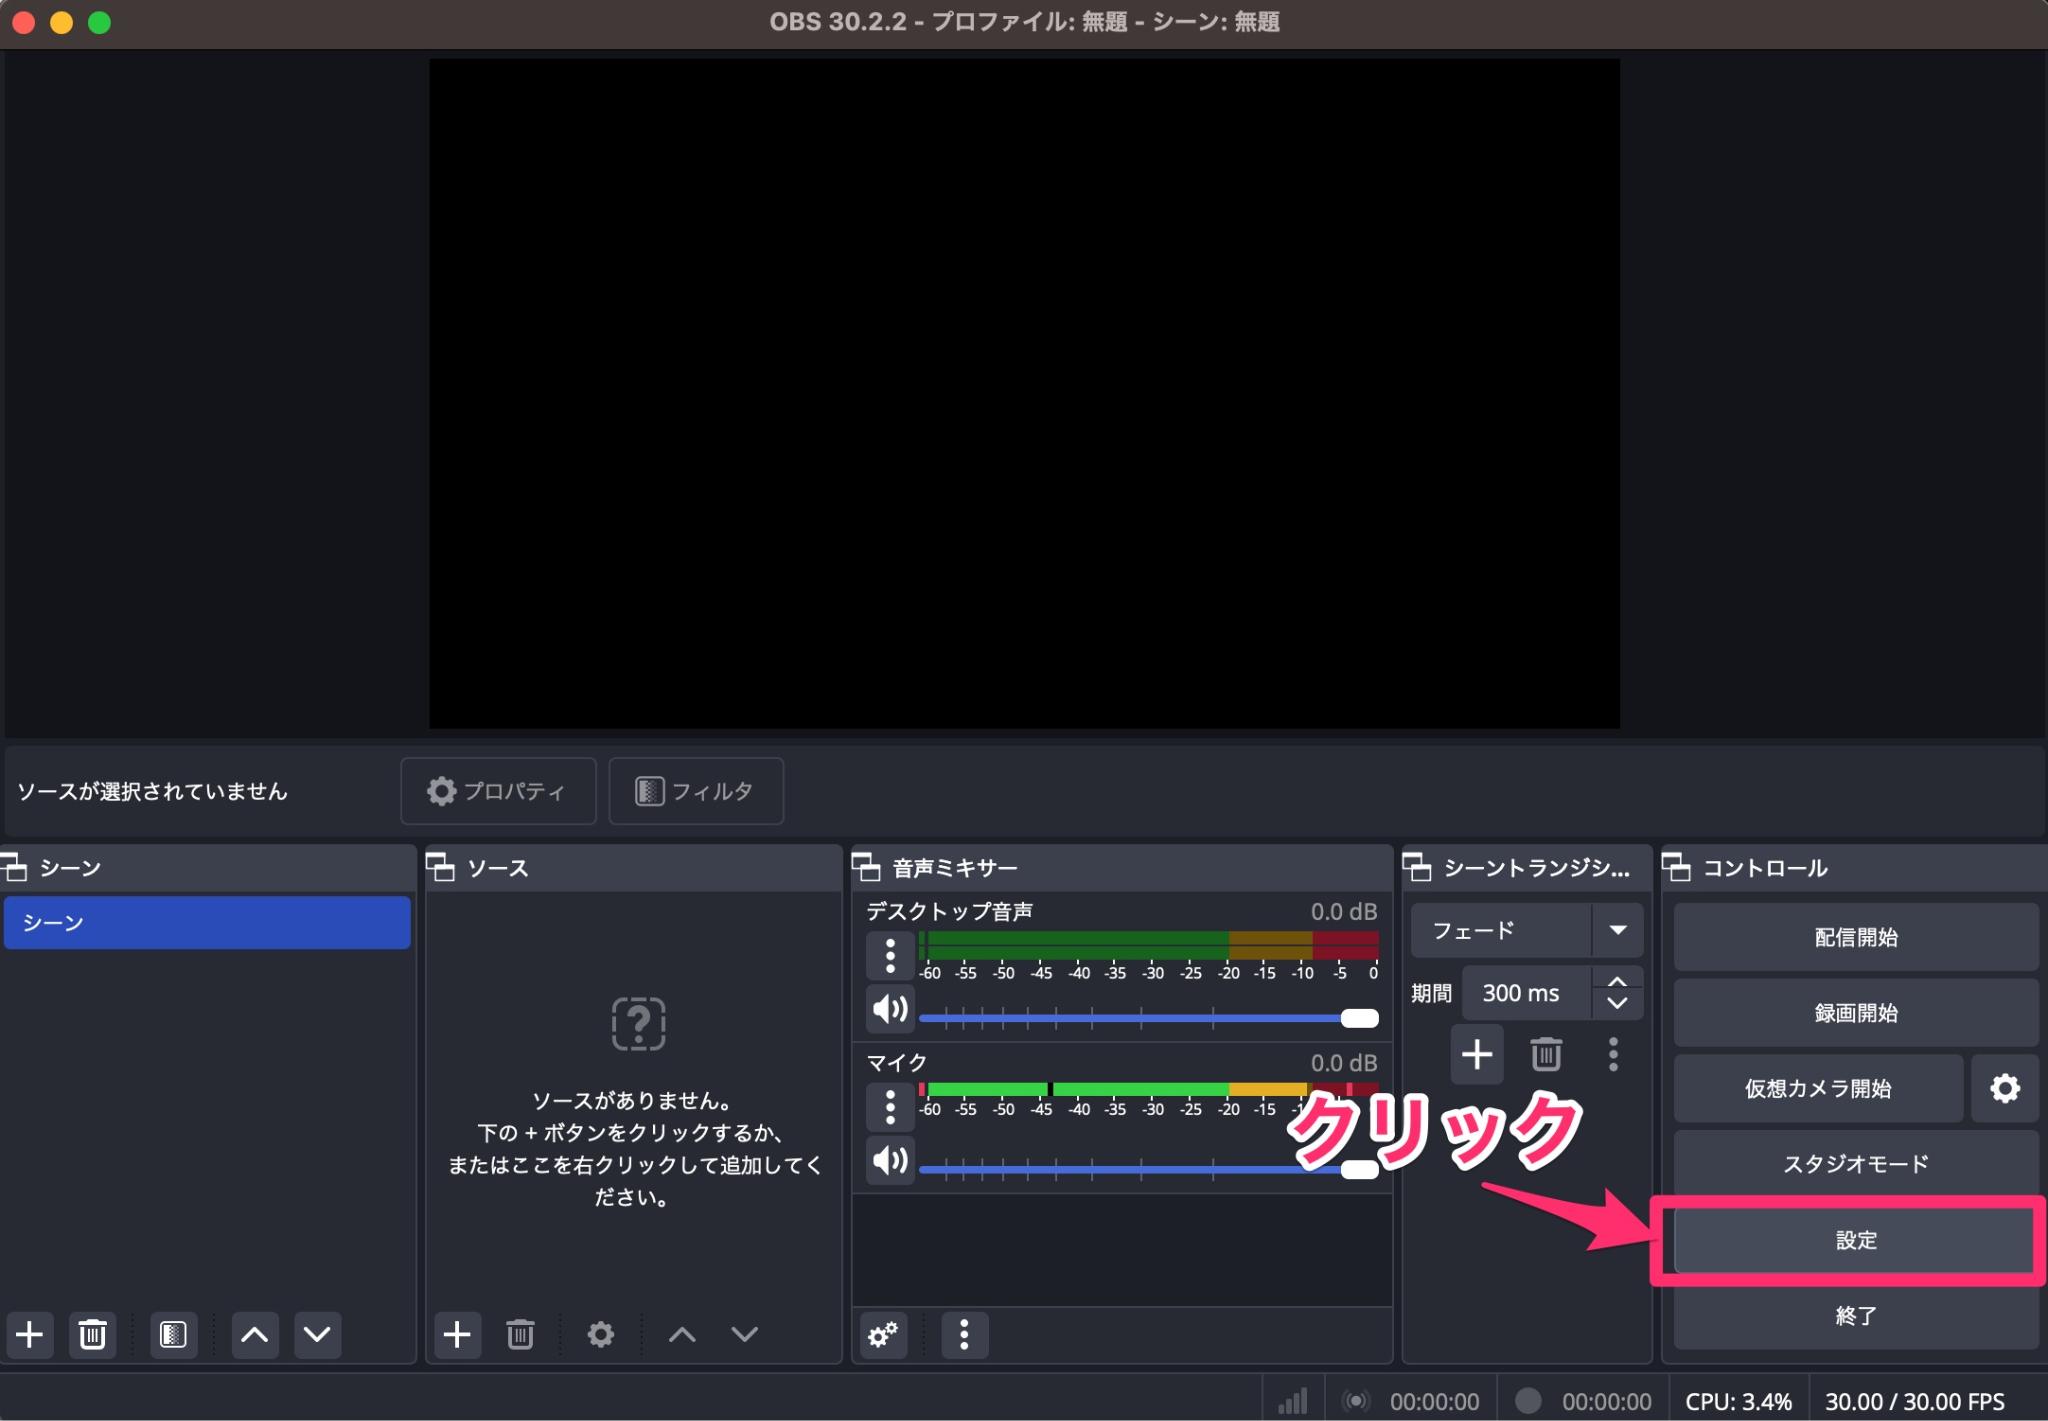The image size is (2048, 1421).
Task: Select the シーン item in scene list
Action: tap(207, 922)
